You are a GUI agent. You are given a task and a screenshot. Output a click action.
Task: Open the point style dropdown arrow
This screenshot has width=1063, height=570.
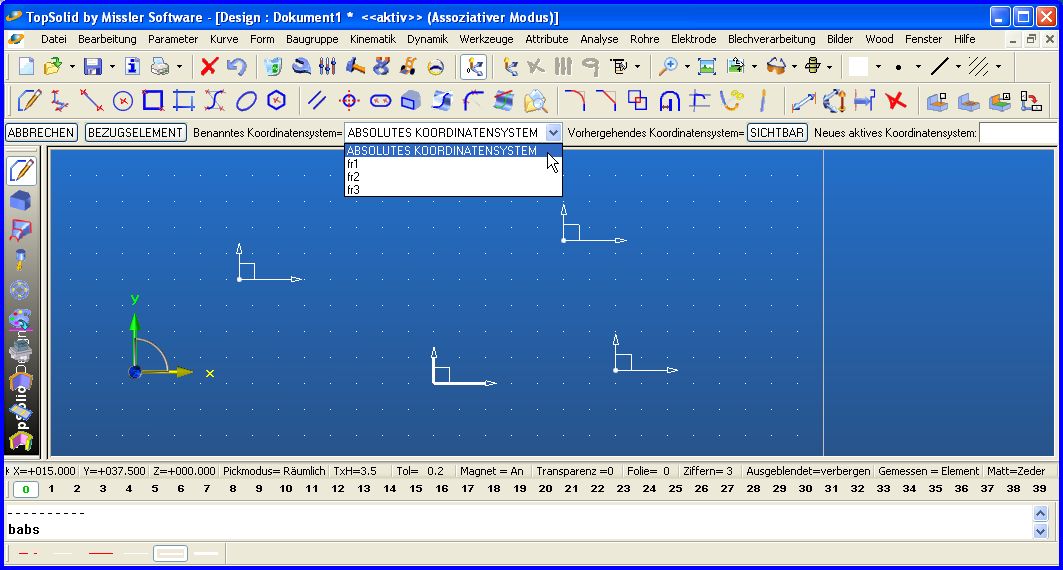tap(918, 66)
